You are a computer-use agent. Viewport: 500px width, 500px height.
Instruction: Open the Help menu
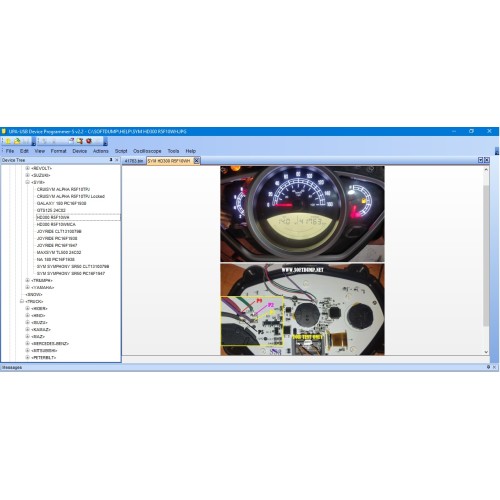point(191,151)
